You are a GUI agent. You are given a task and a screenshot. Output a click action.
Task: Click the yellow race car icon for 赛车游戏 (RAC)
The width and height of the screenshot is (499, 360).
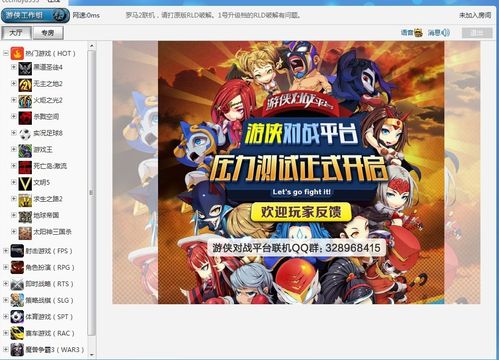pos(17,333)
